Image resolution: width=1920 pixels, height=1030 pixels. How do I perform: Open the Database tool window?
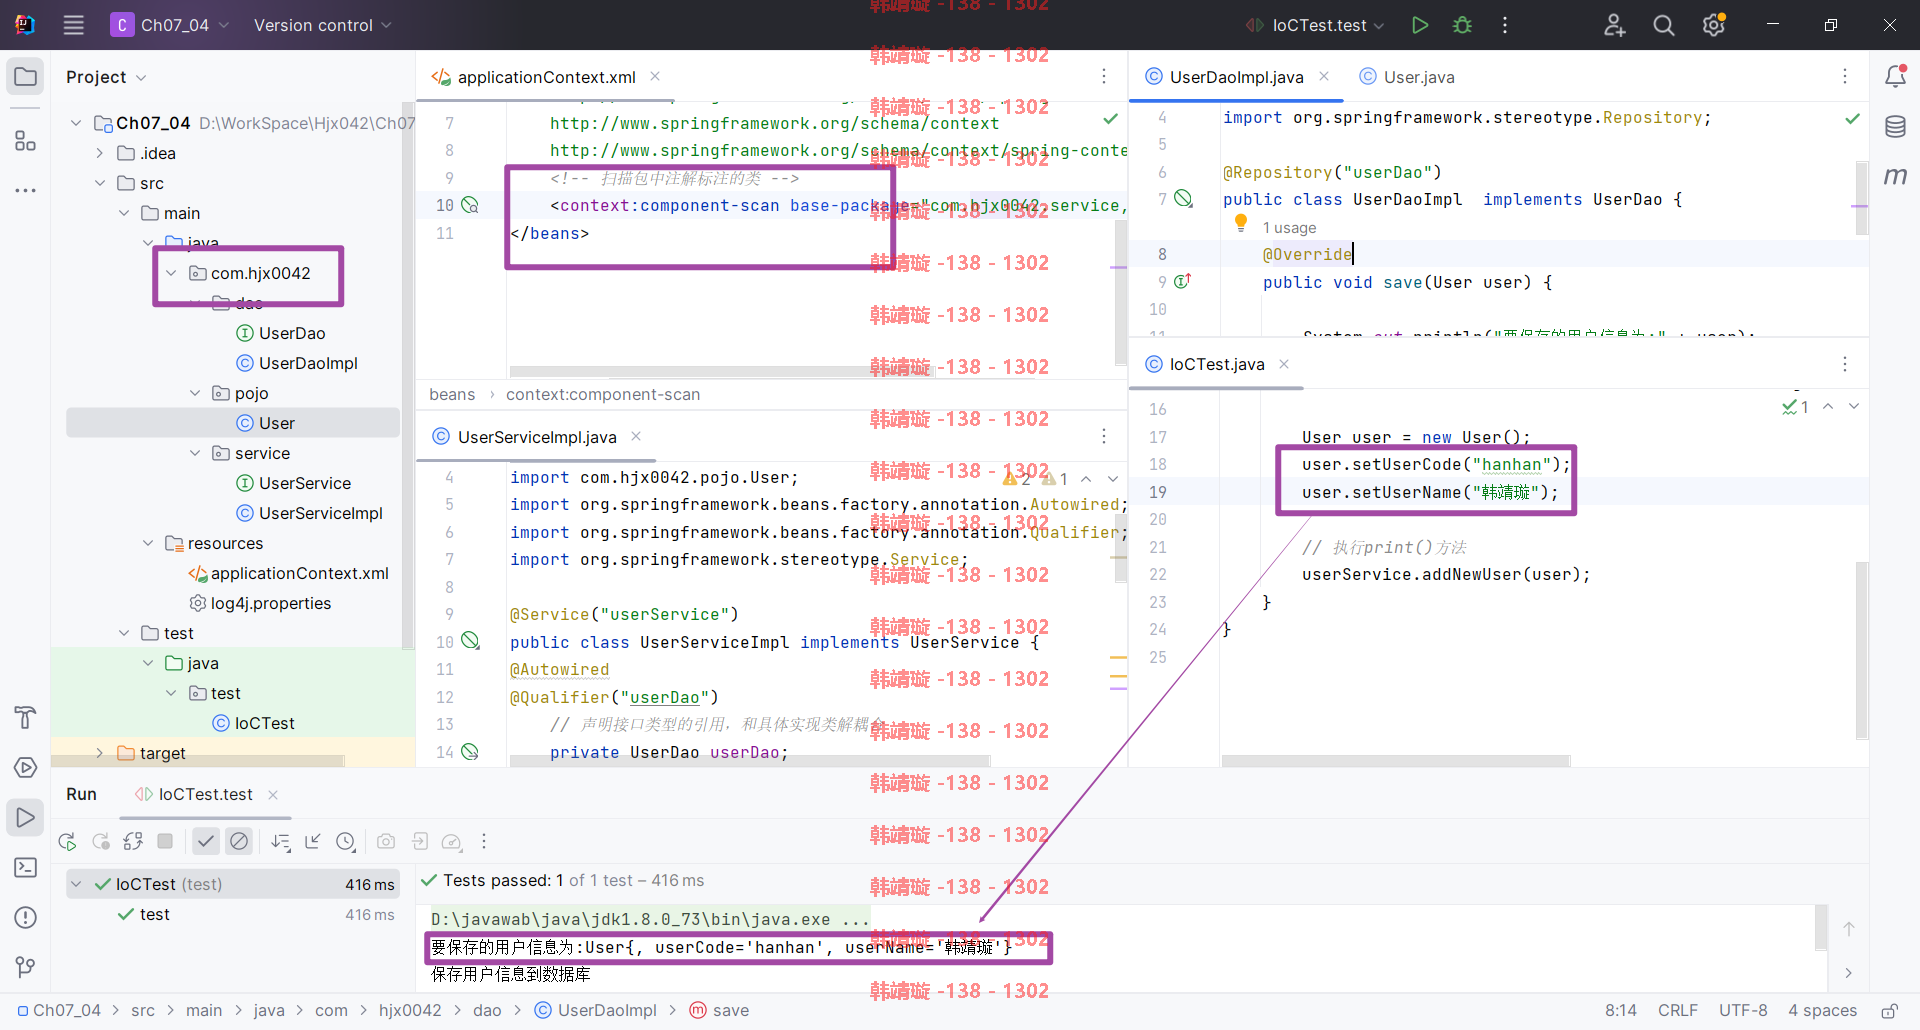pyautogui.click(x=1895, y=127)
